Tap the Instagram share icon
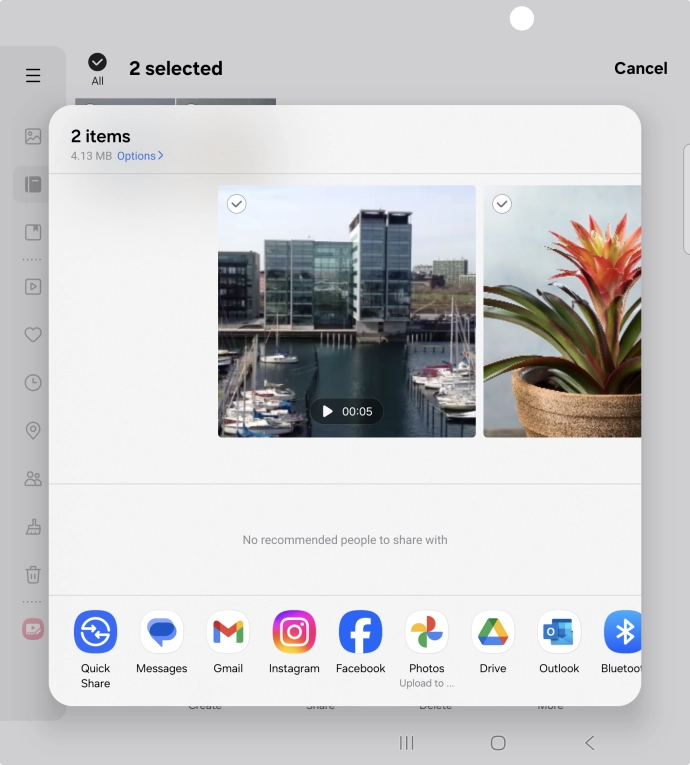690x765 pixels. coord(294,633)
